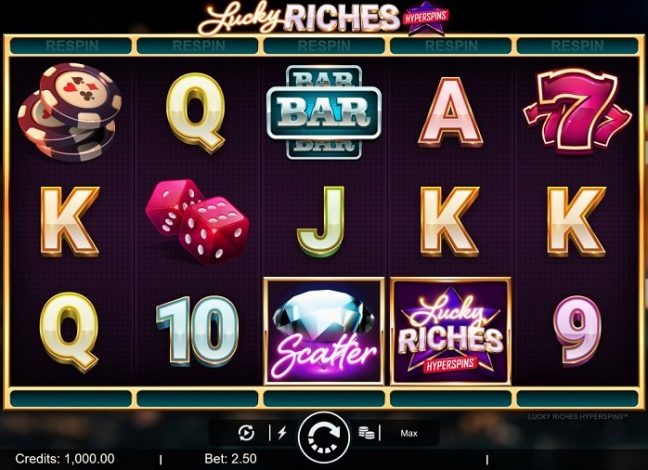
Task: Click the bottom bar beneath first reel
Action: [70, 398]
